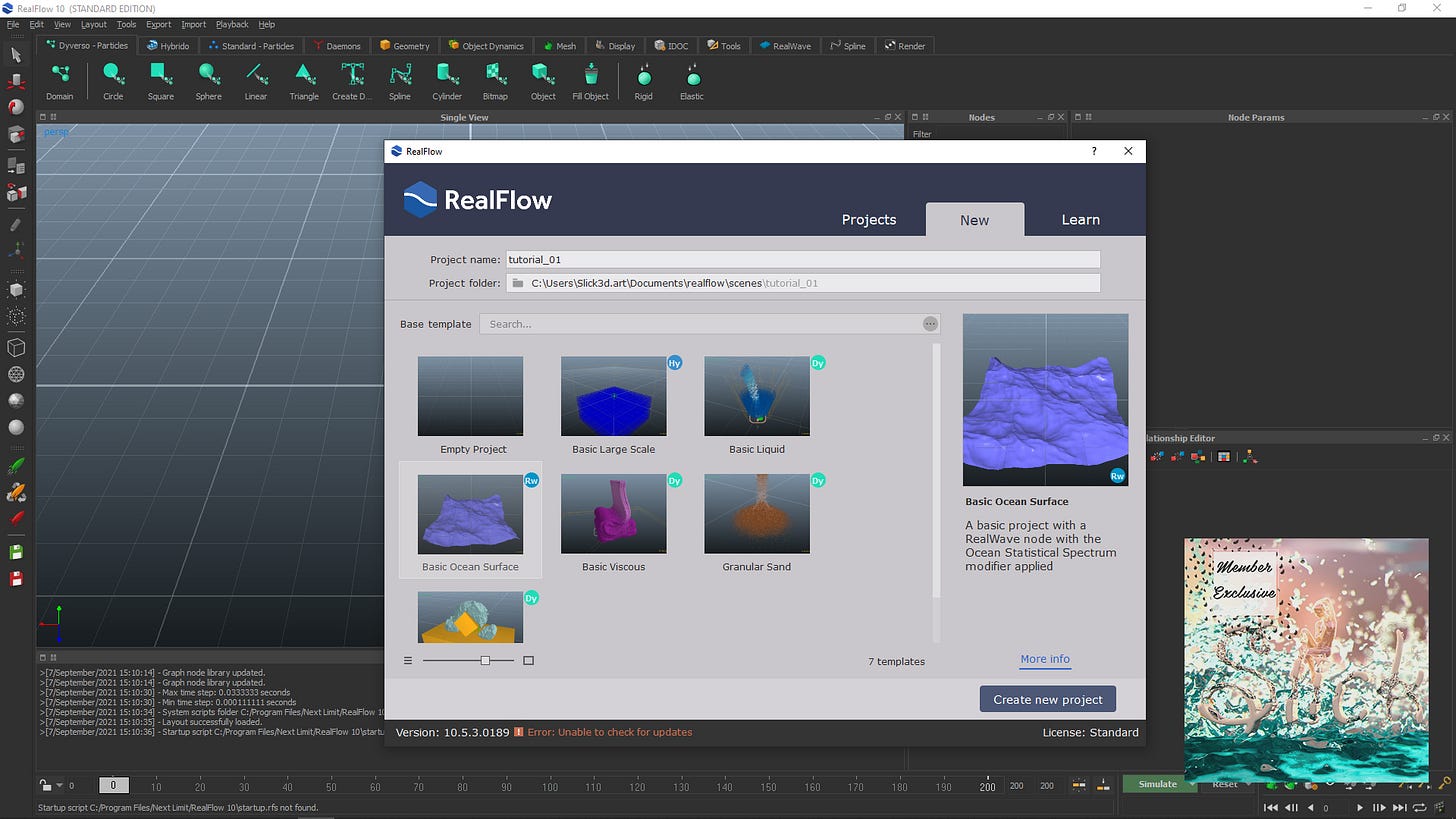Screen dimensions: 1456x819
Task: Switch to the Daemons shelf tab
Action: (336, 45)
